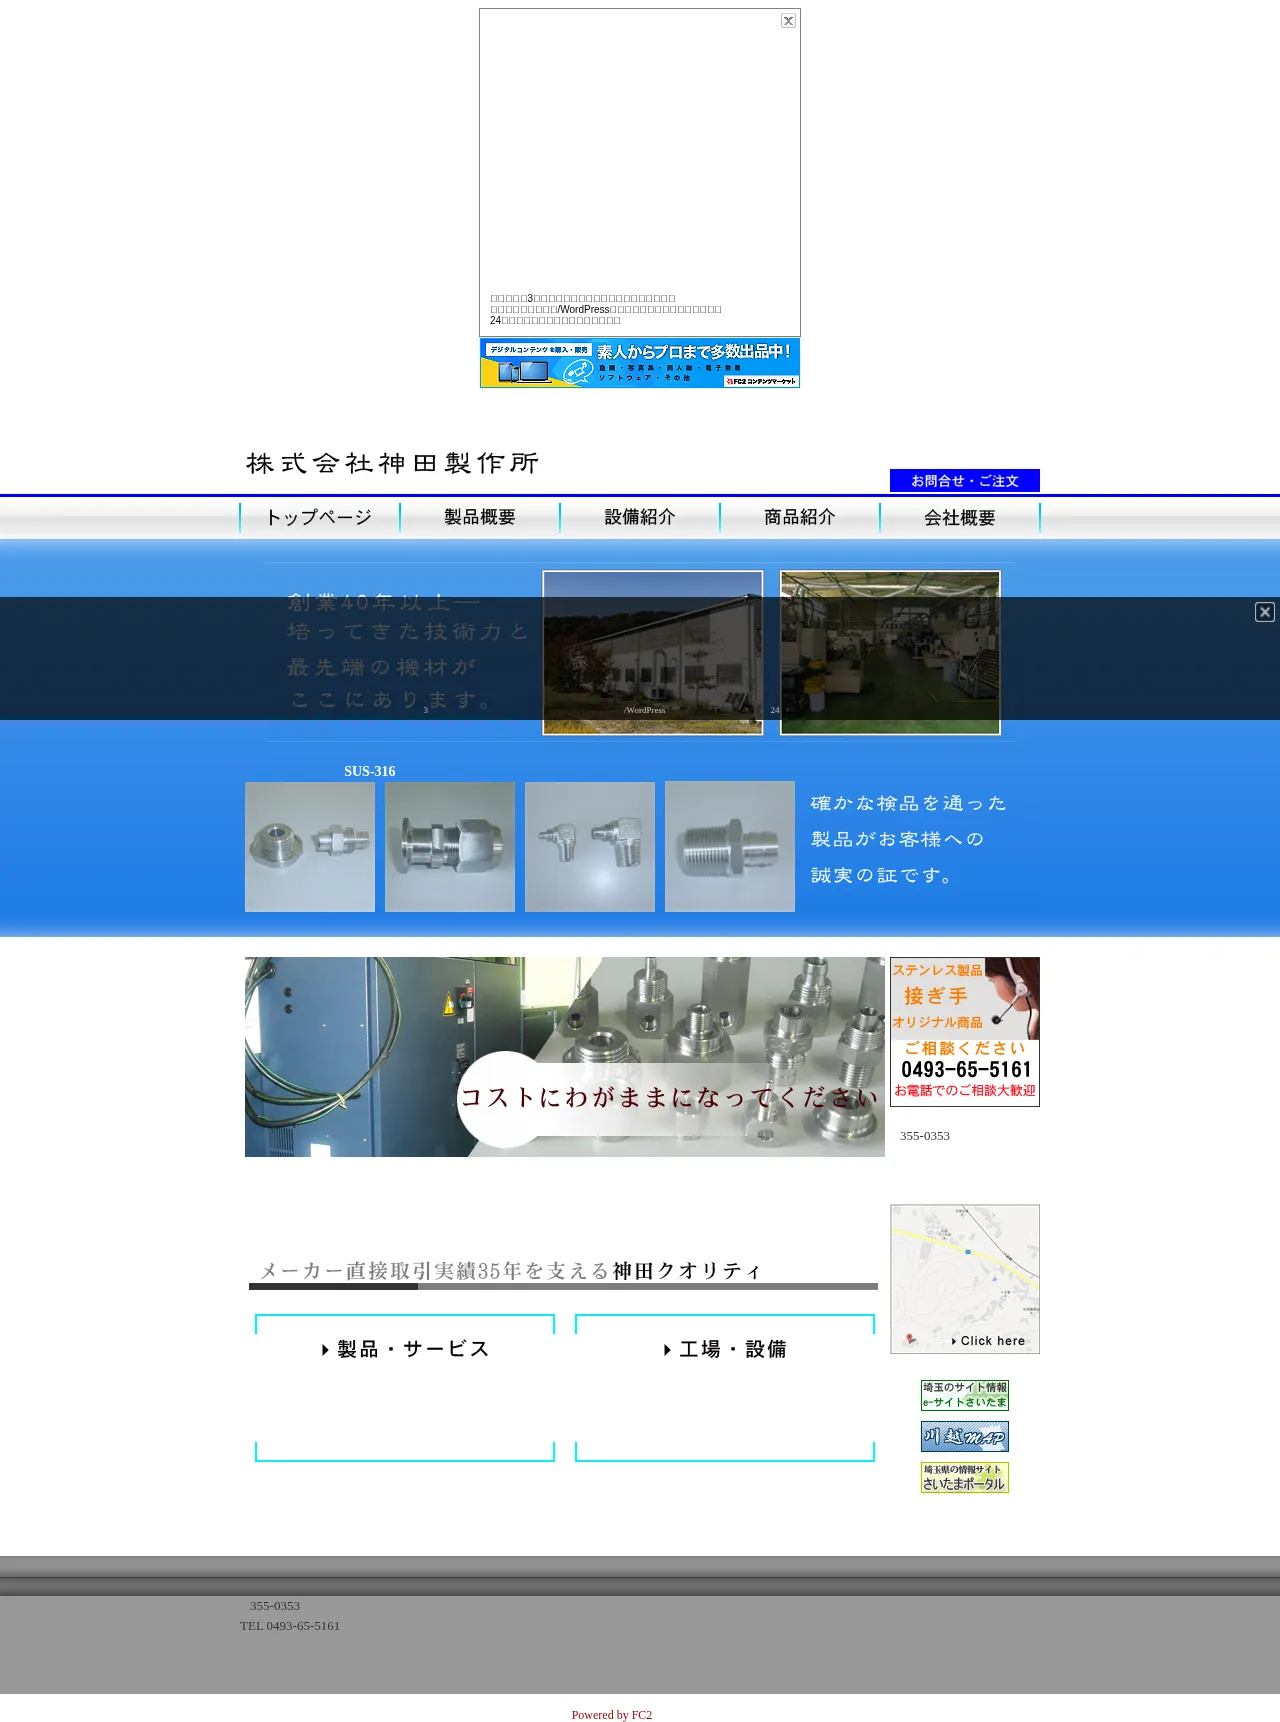Click the phone consultation banner 0493-65-5161
1280x1722 pixels.
coord(964,1032)
